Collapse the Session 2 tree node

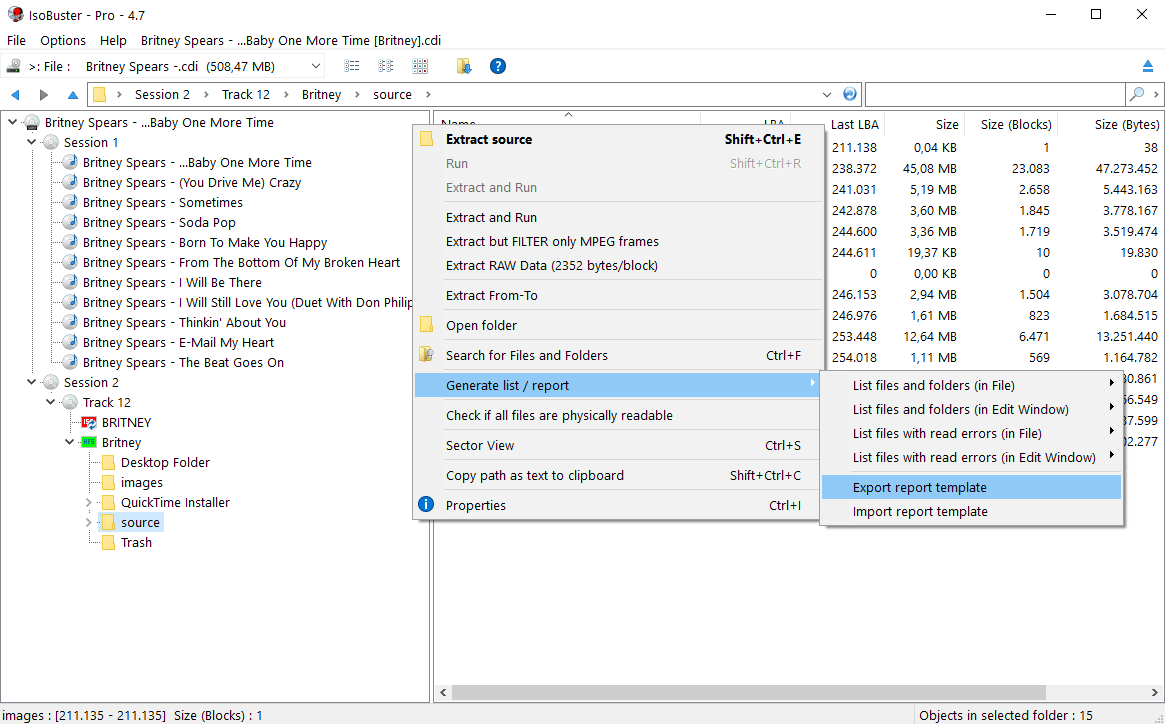point(32,382)
